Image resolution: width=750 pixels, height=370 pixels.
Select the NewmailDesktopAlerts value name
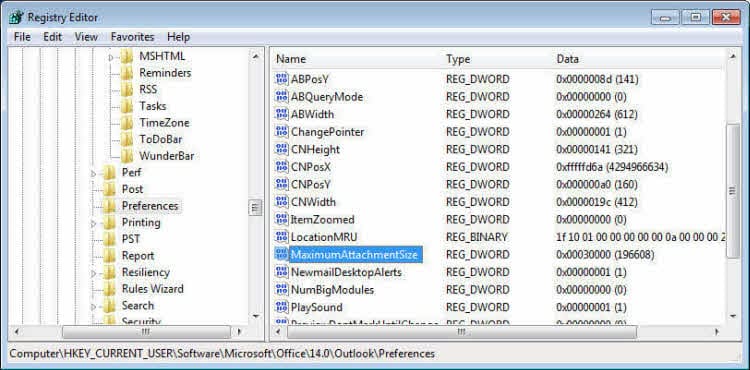[x=346, y=272]
